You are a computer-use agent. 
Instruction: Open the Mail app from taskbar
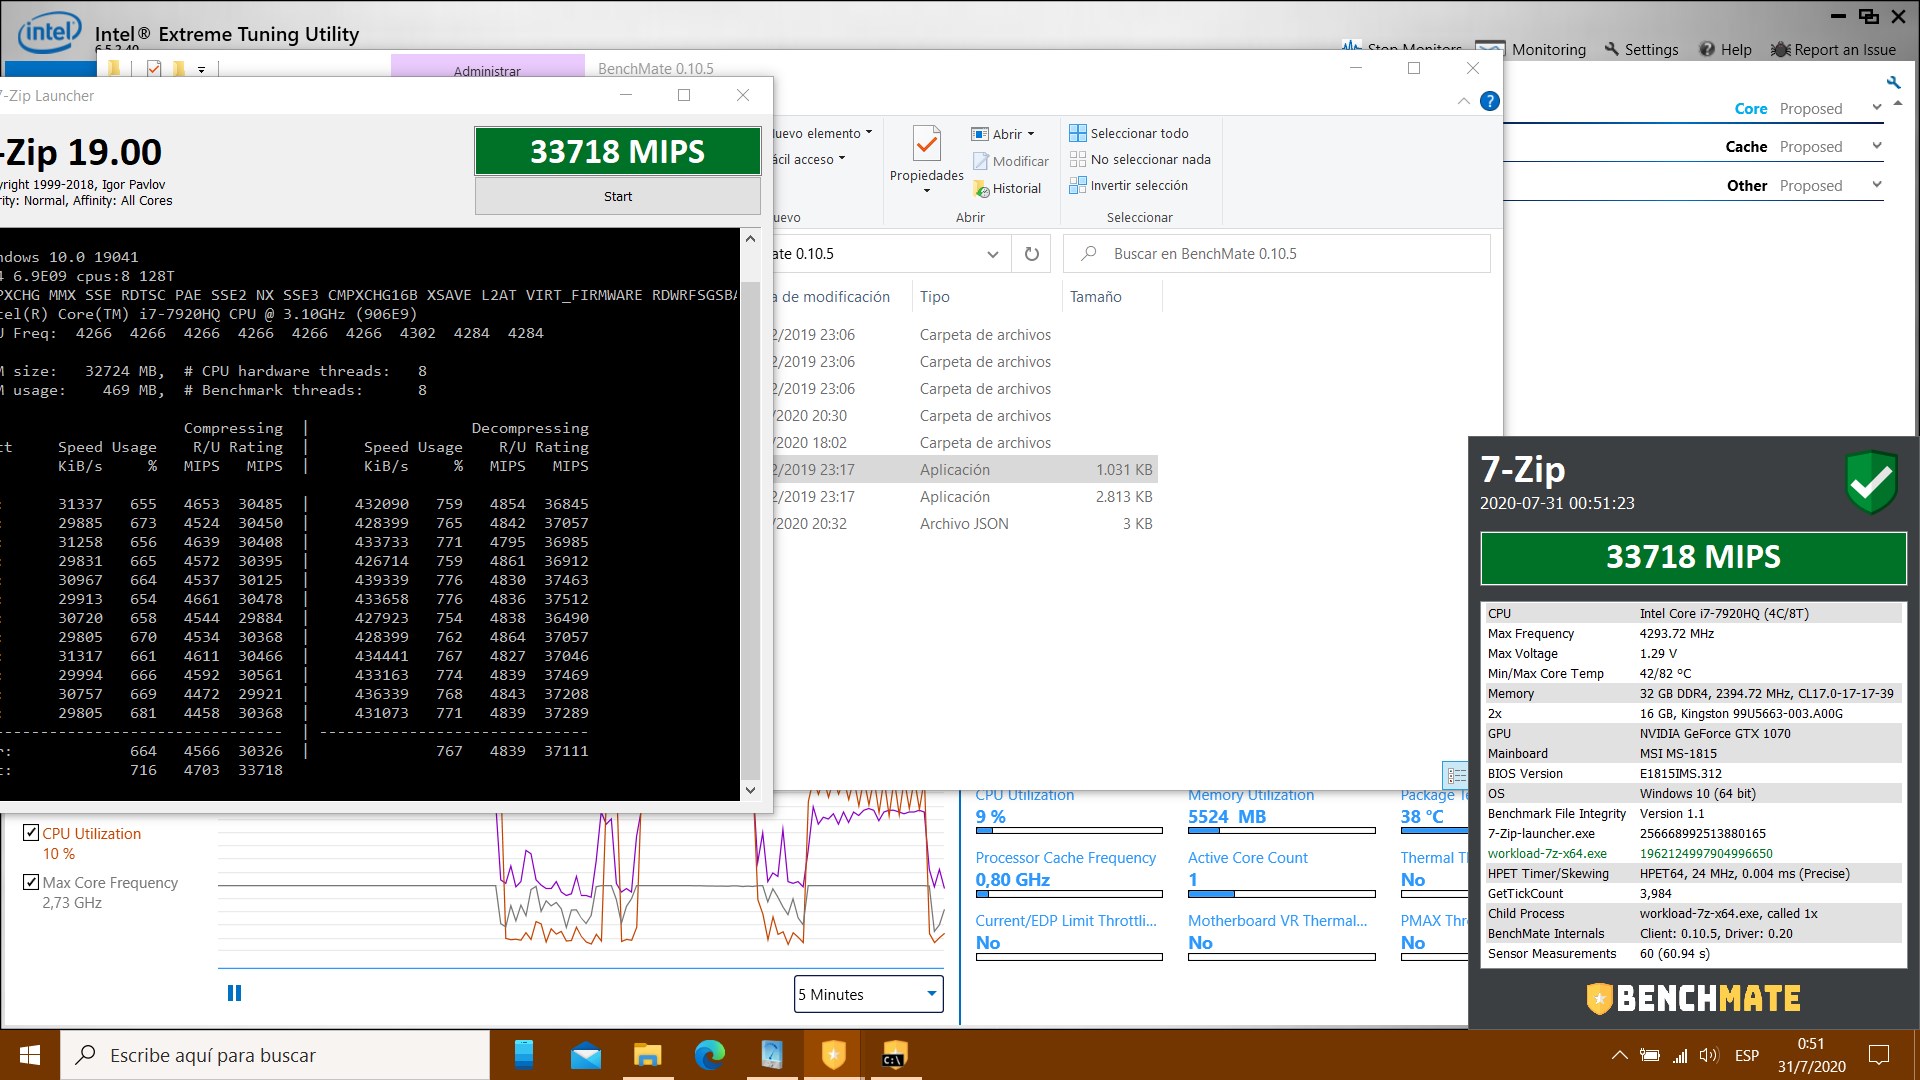586,1055
